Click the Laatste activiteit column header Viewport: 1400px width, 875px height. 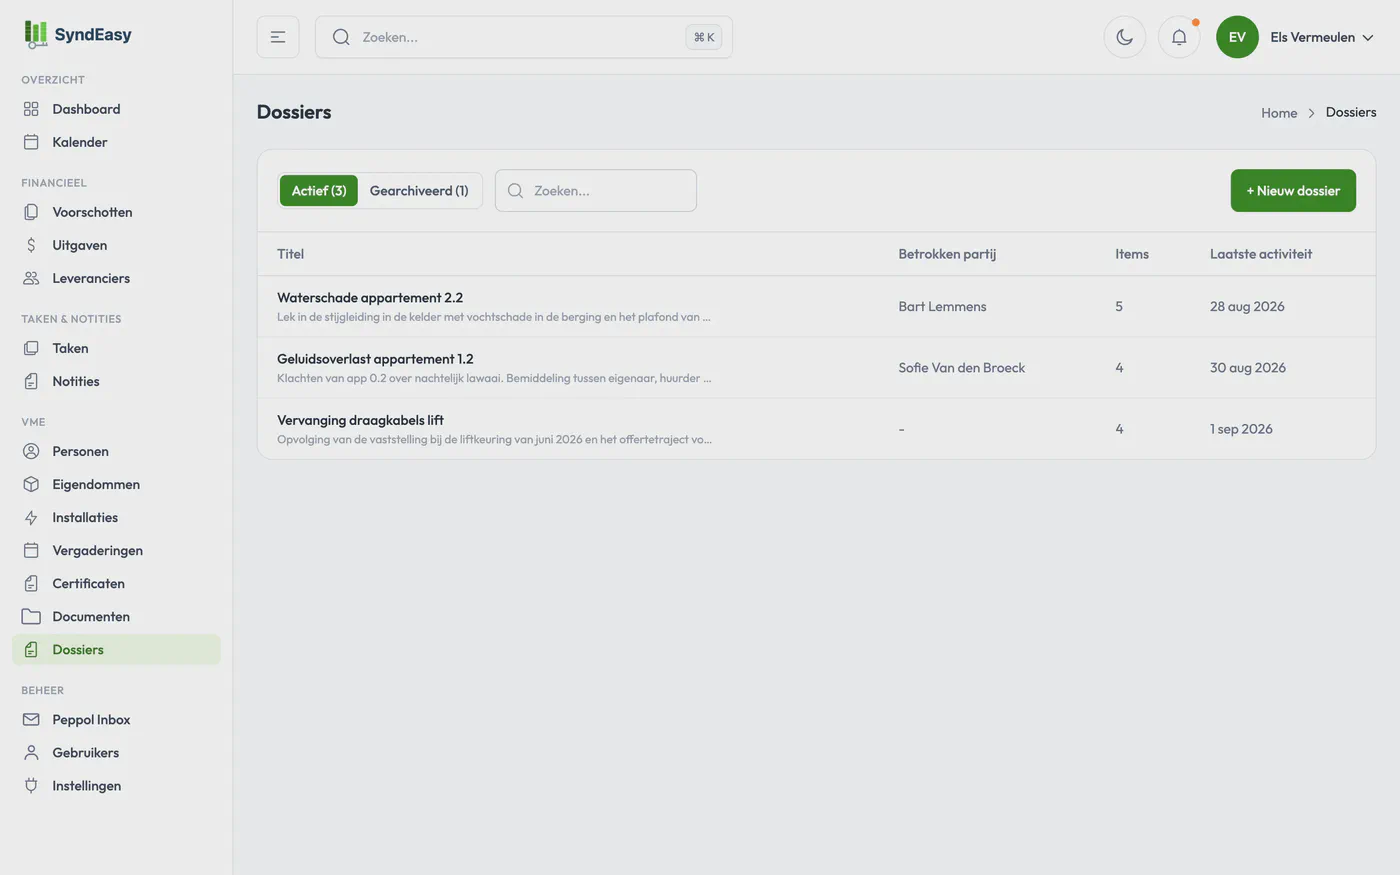(x=1261, y=254)
